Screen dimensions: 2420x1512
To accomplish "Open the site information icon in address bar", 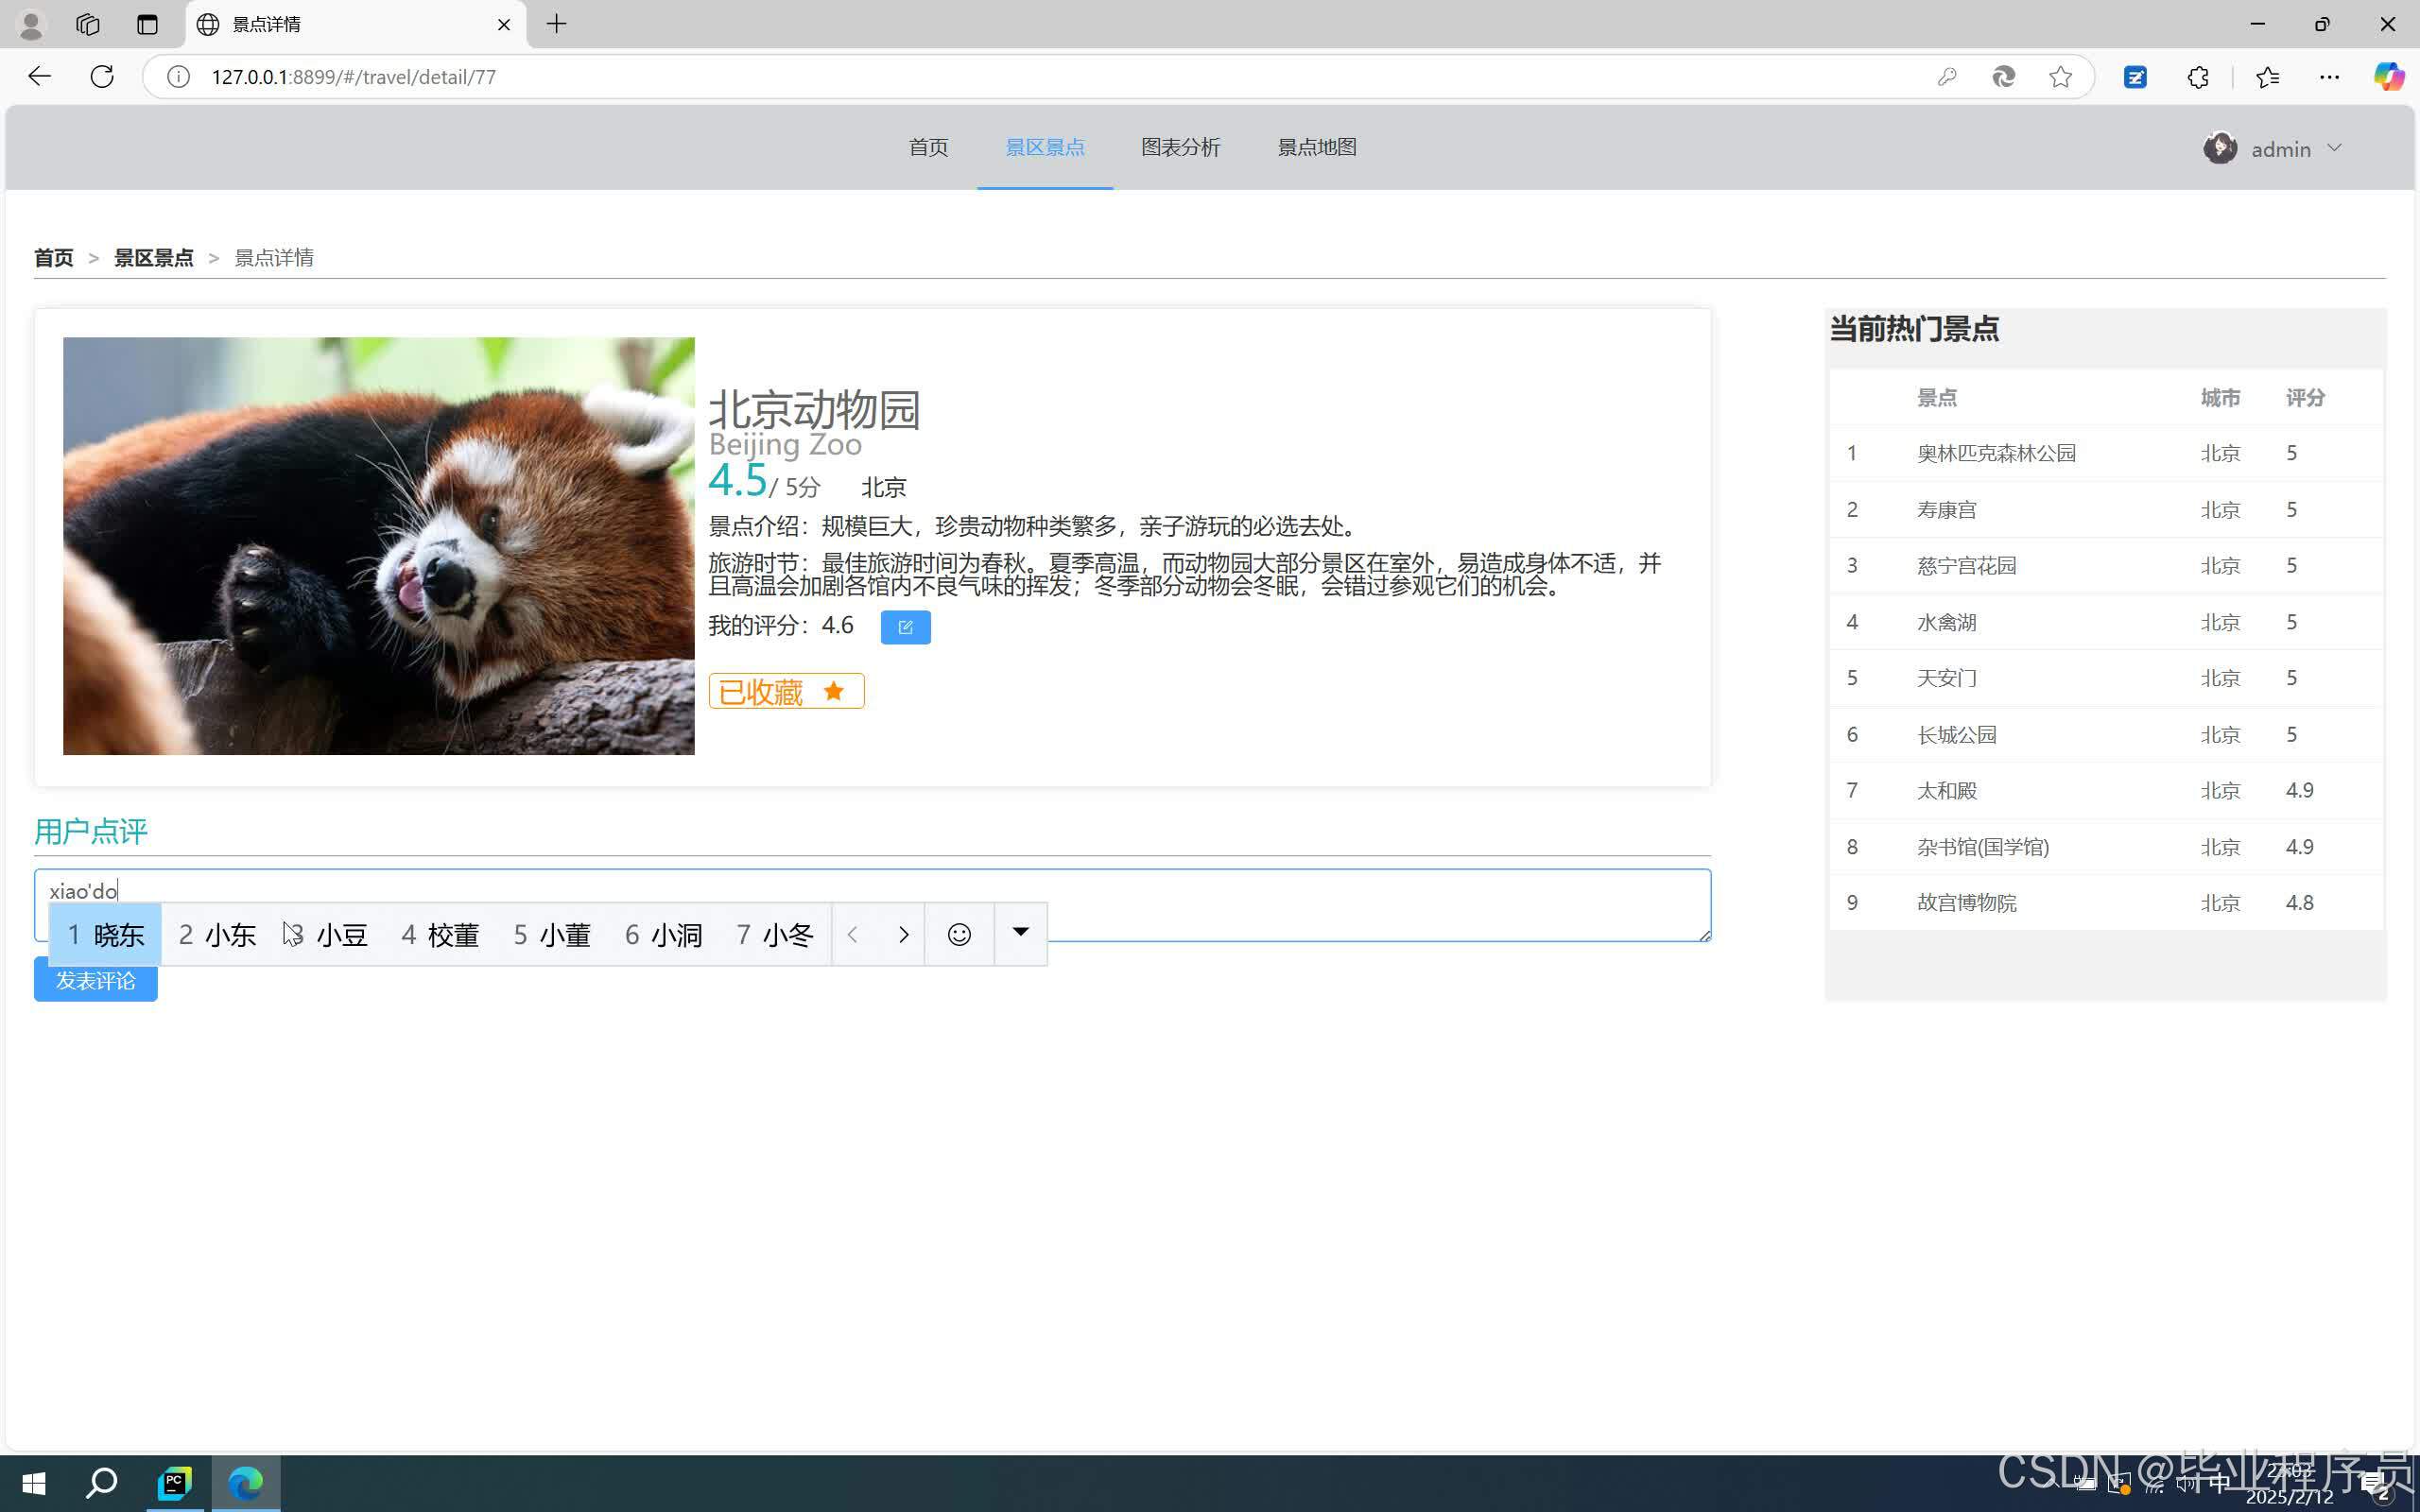I will pyautogui.click(x=178, y=77).
